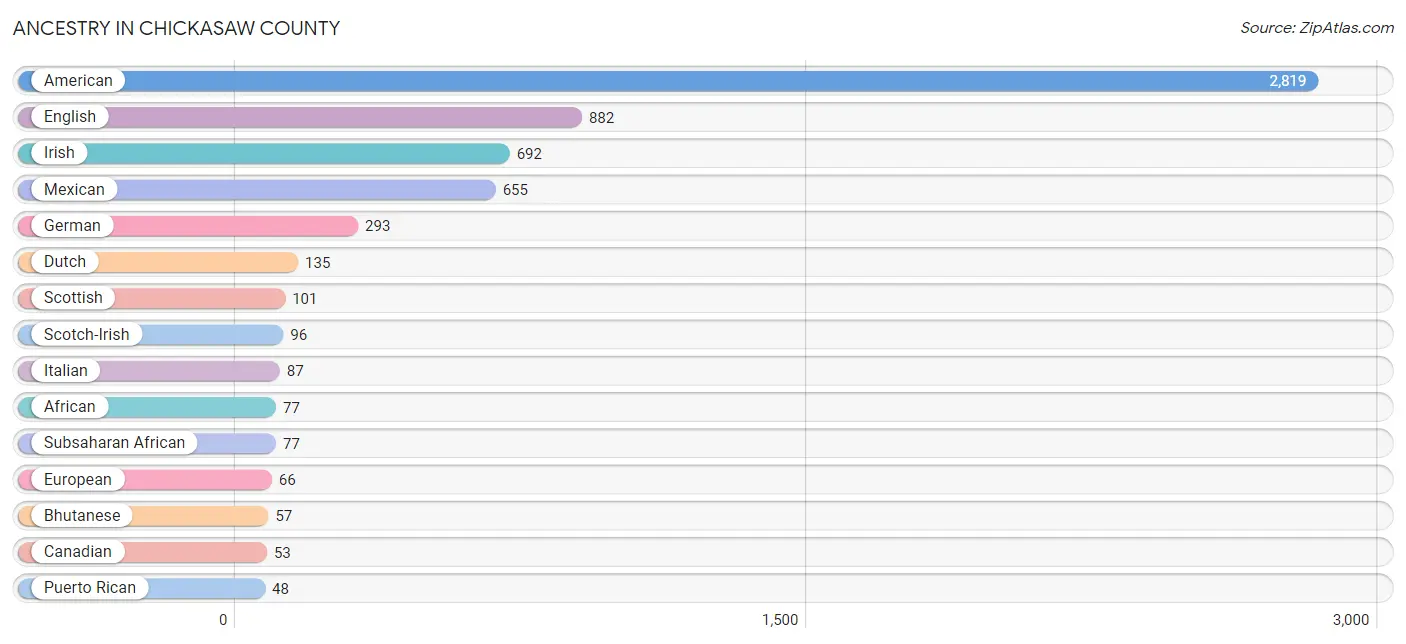Click the Canadian ancestry label

click(78, 551)
